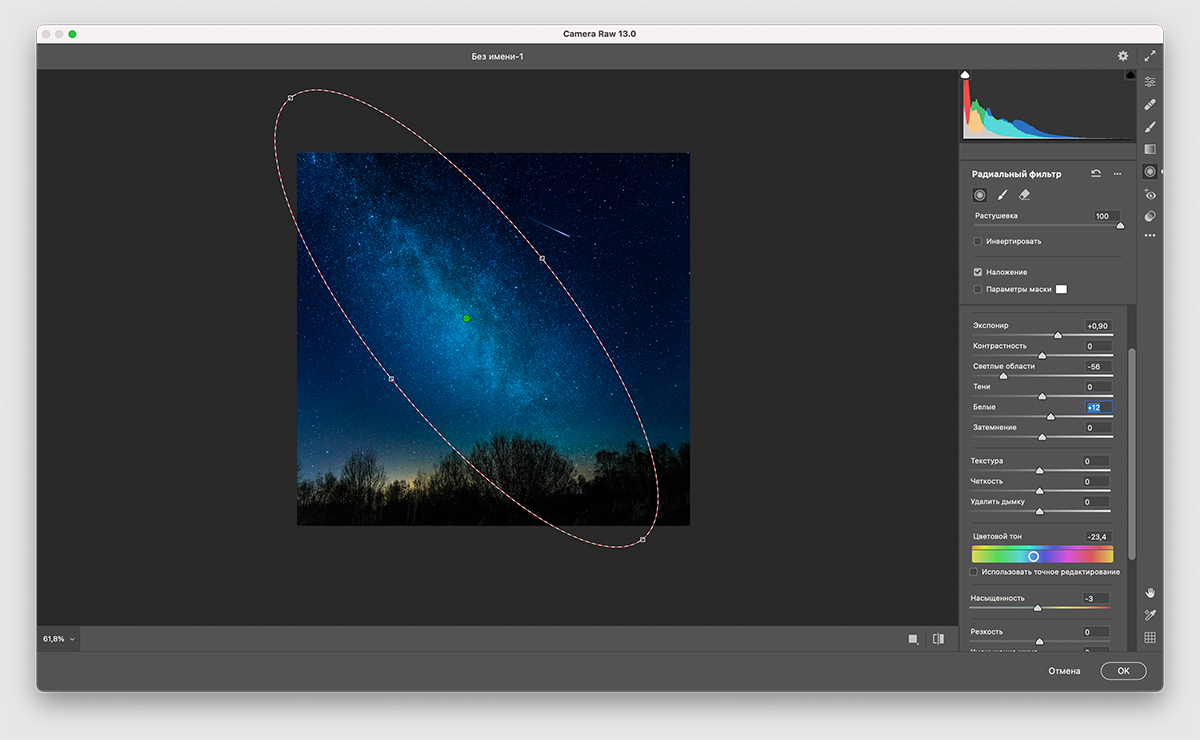Select the Hand tool
This screenshot has width=1200, height=740.
1150,593
